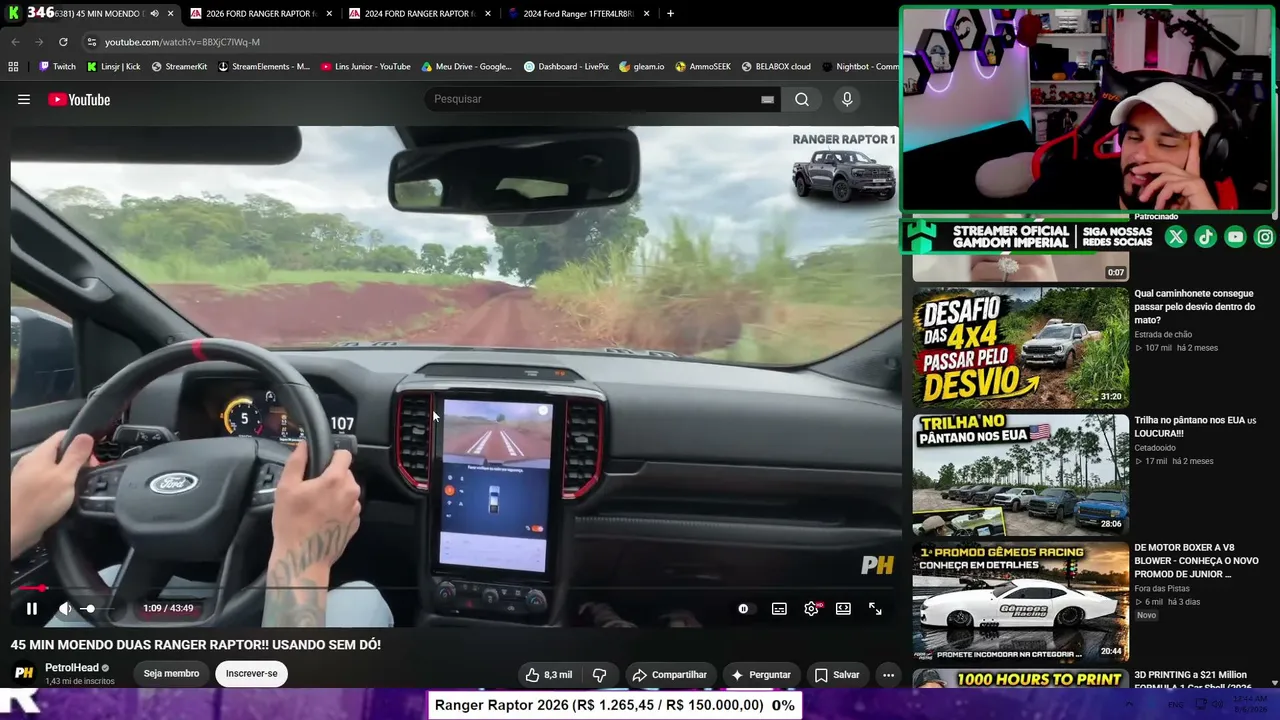Open the X social icon in stream overlay
Viewport: 1280px width, 720px height.
tap(1176, 237)
